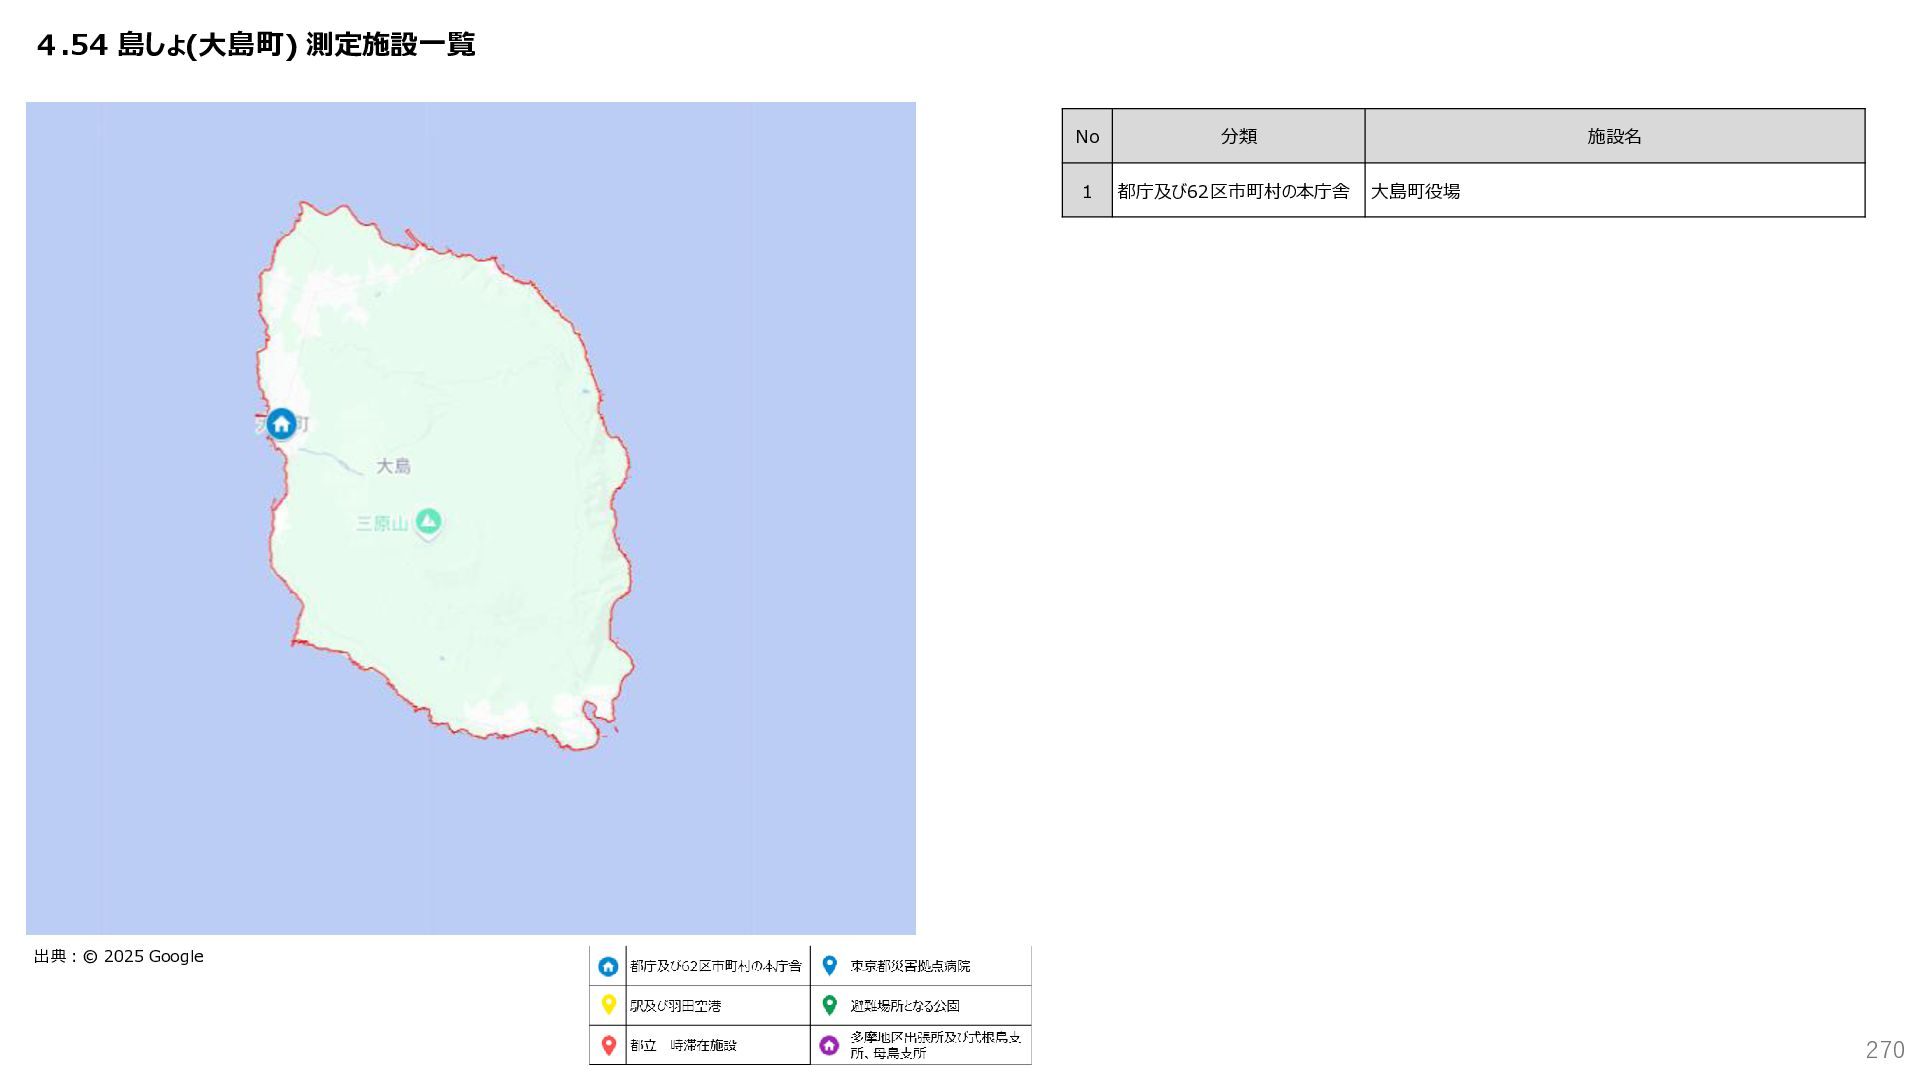Screen dimensions: 1920x1080
Task: Click the 大島 label on the map
Action: point(393,466)
